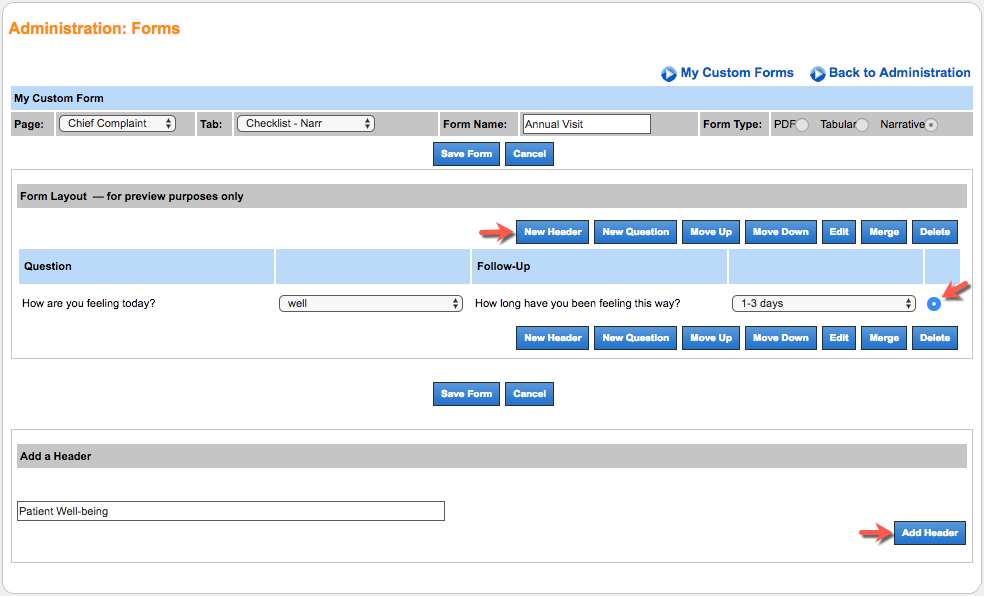
Task: Click the arrow icon beside My Custom Forms
Action: (668, 73)
